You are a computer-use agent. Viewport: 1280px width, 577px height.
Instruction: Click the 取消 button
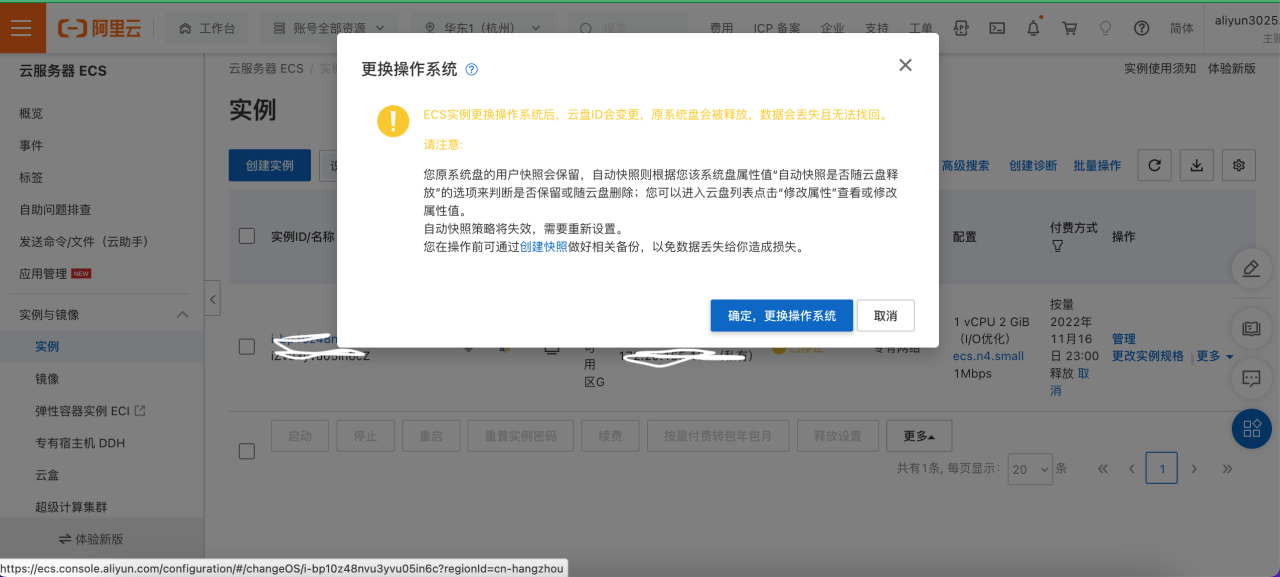pyautogui.click(x=885, y=316)
